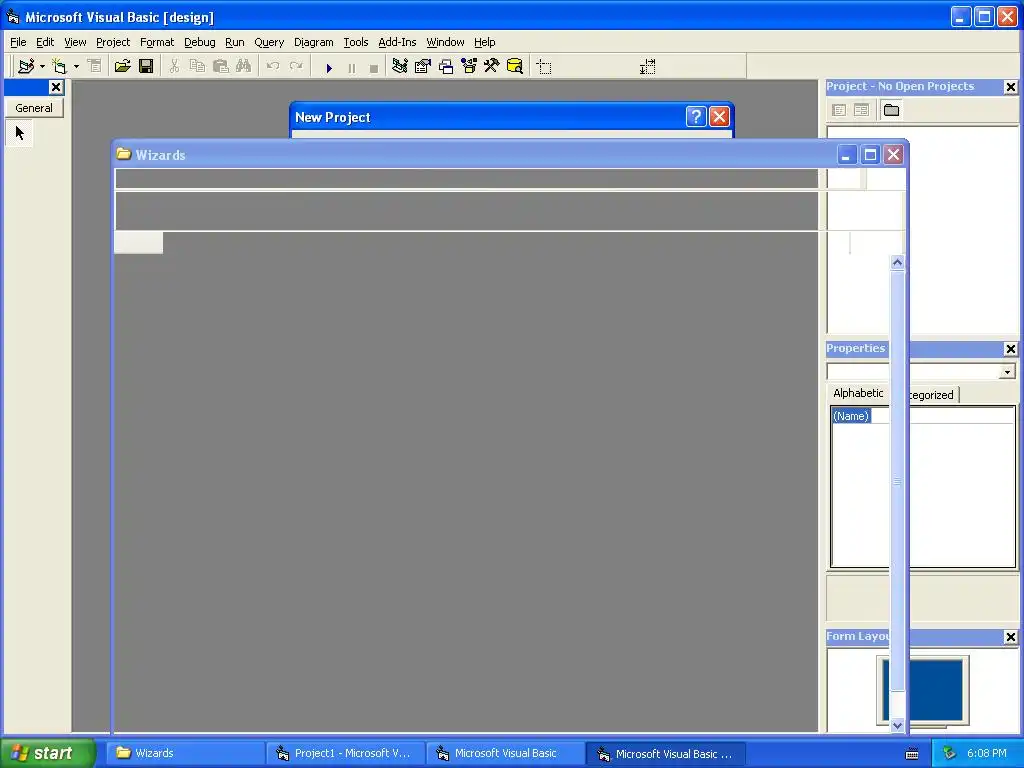Open the Edit menu
The height and width of the screenshot is (768, 1024).
(x=44, y=42)
